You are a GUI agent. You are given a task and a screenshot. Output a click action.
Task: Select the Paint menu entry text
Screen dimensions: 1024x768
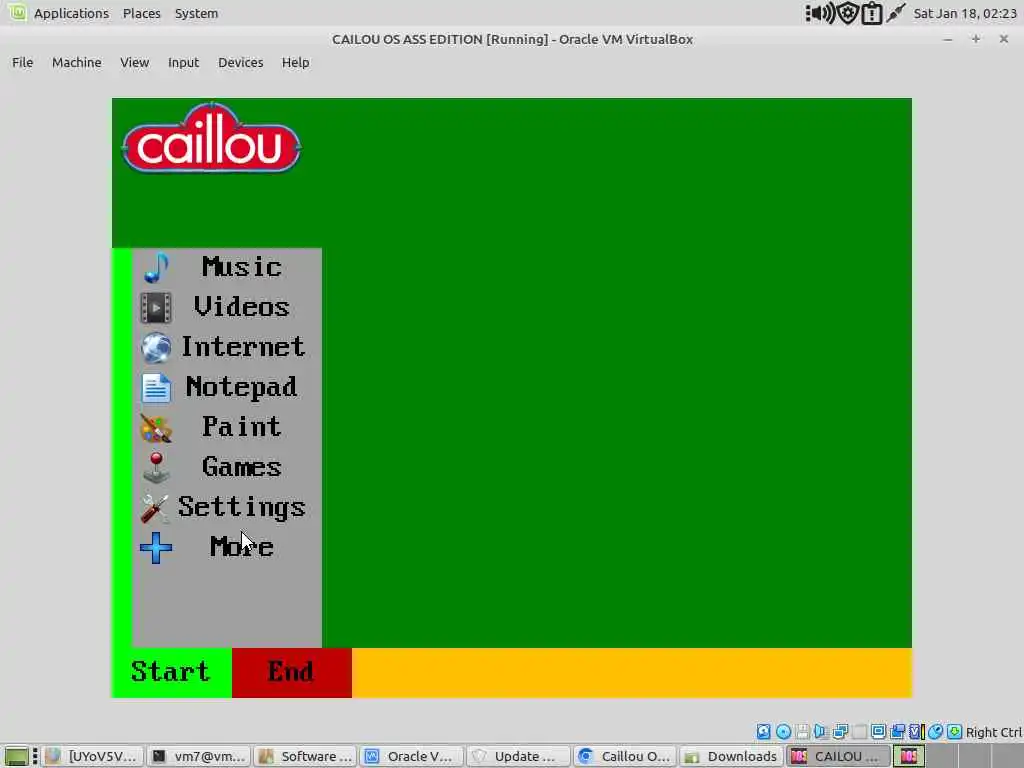point(242,427)
